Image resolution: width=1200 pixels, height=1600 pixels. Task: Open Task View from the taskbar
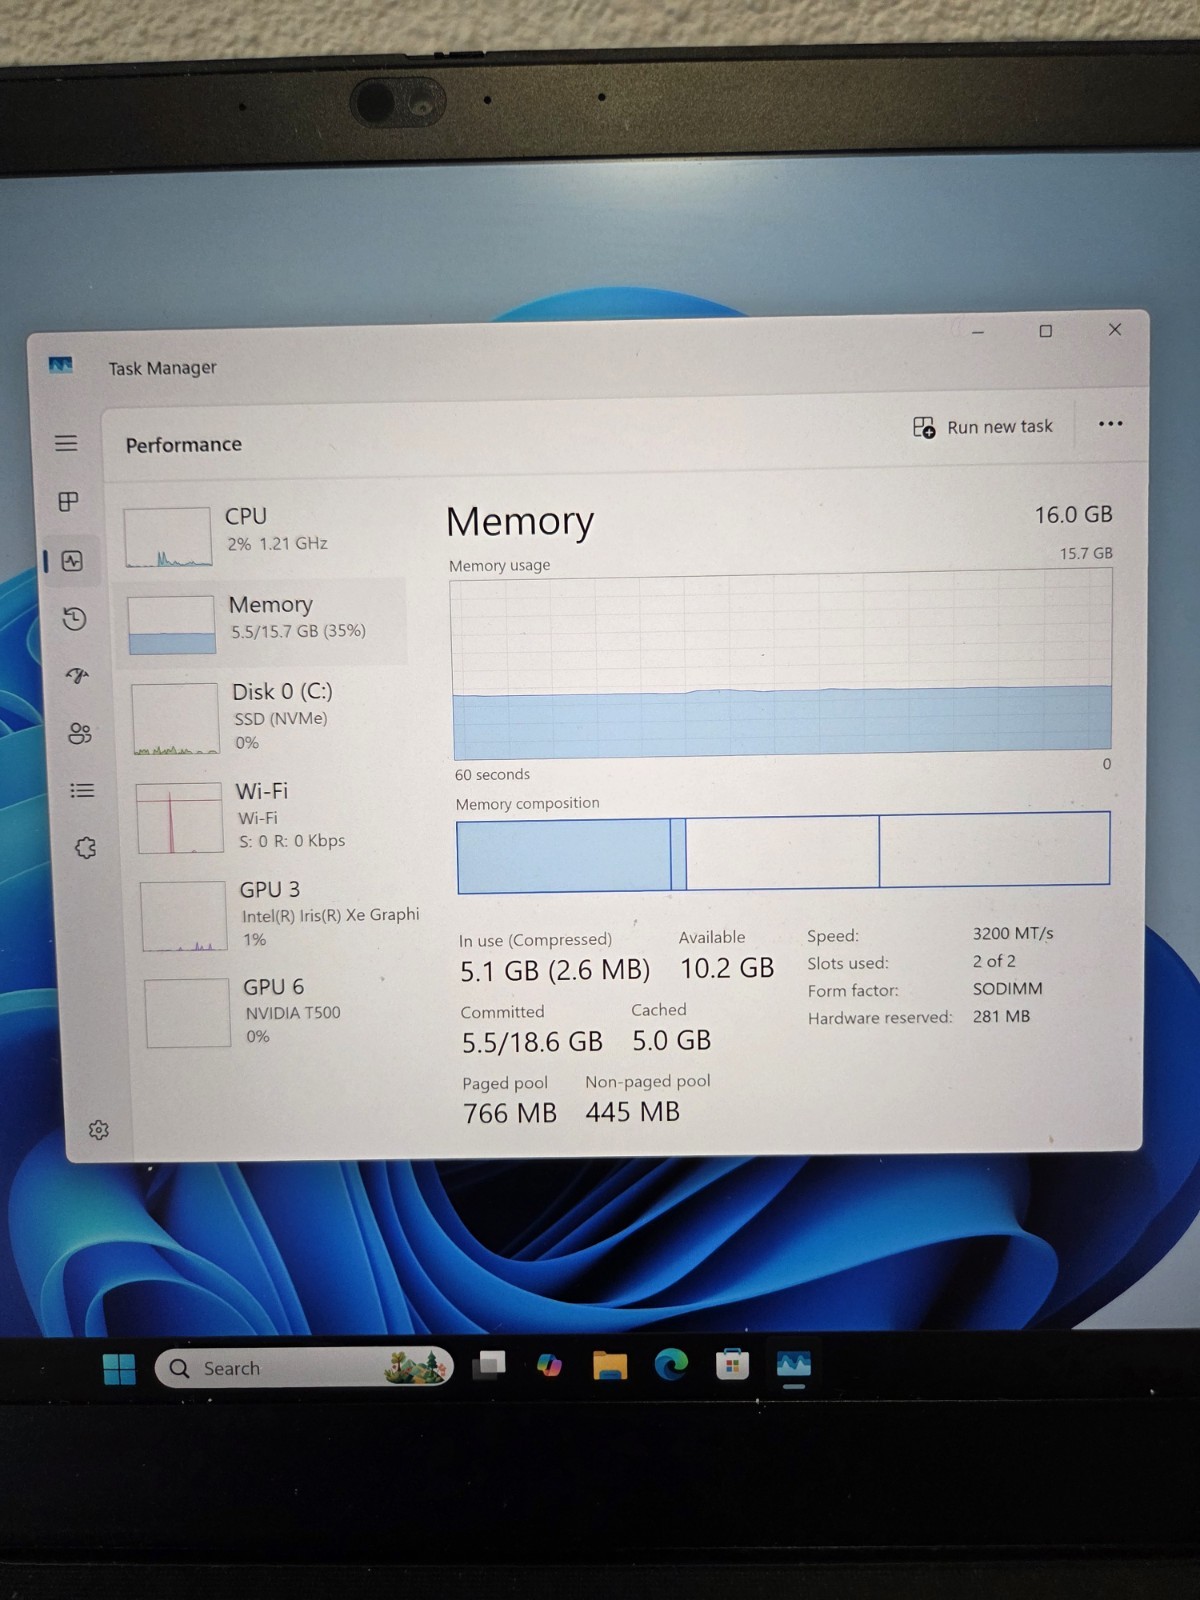(489, 1365)
